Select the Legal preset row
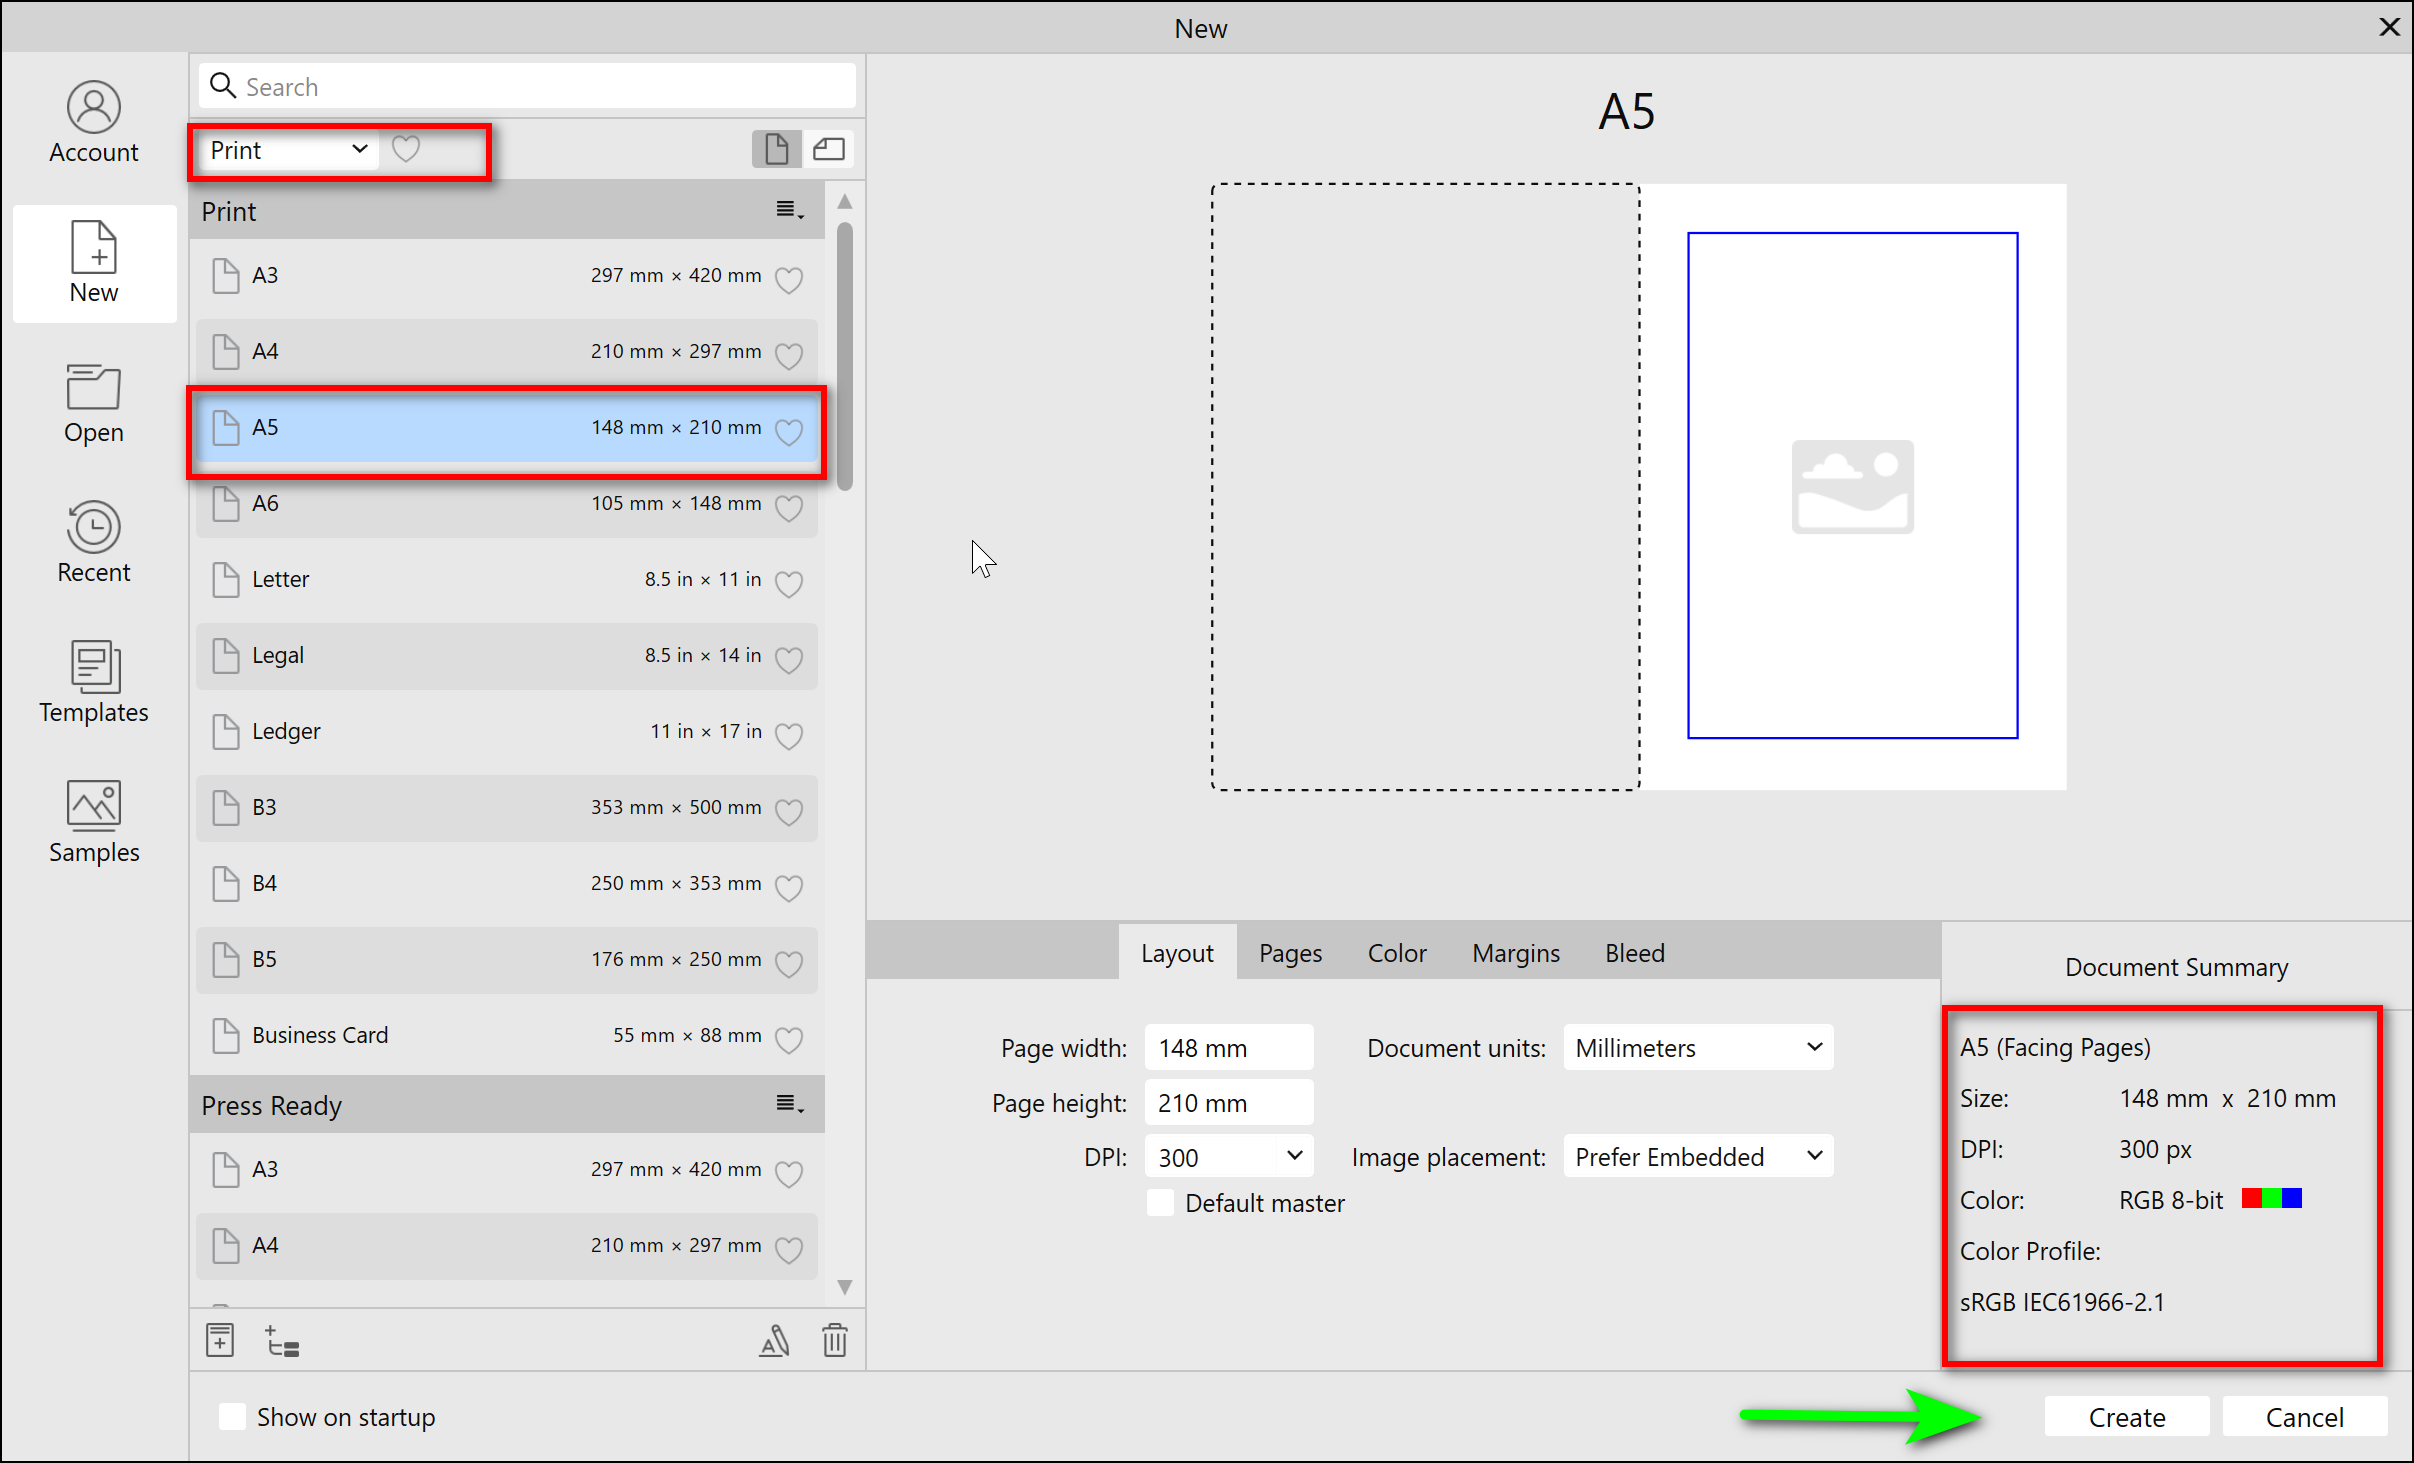This screenshot has width=2414, height=1463. tap(507, 655)
